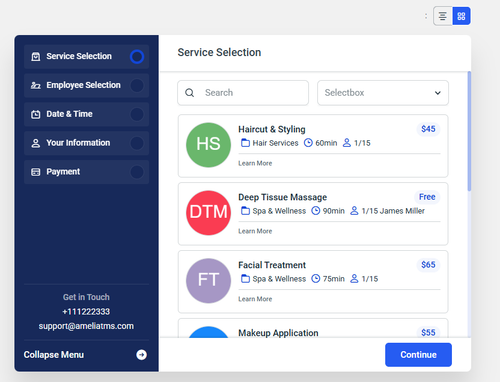
Task: Click the 1/15 James Miller text
Action: (393, 211)
